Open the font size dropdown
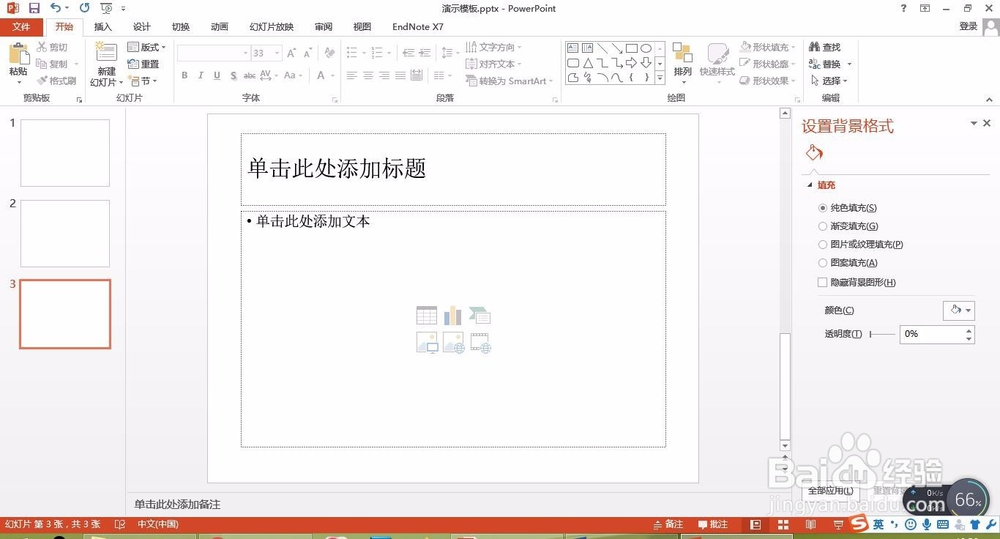The height and width of the screenshot is (539, 1000). coord(277,53)
